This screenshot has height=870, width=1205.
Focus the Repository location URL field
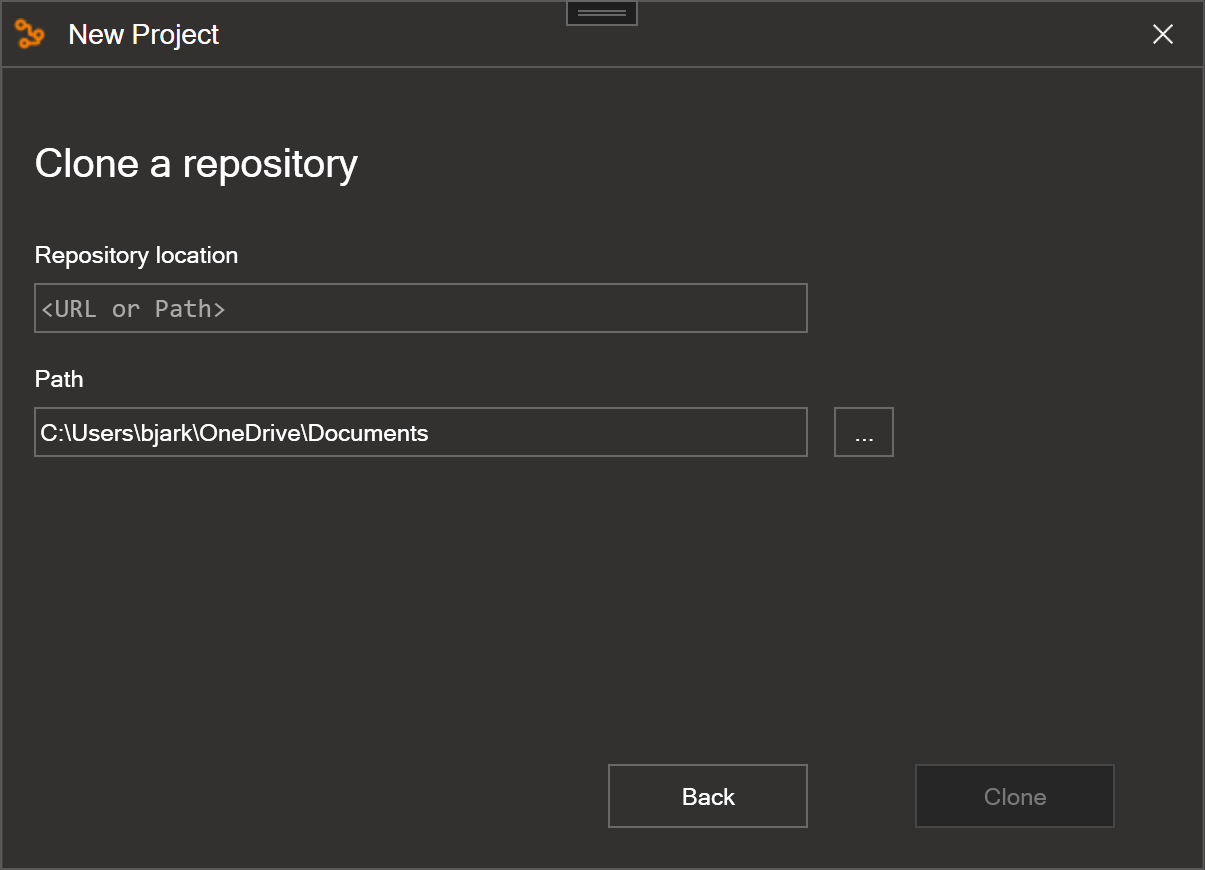(x=421, y=308)
